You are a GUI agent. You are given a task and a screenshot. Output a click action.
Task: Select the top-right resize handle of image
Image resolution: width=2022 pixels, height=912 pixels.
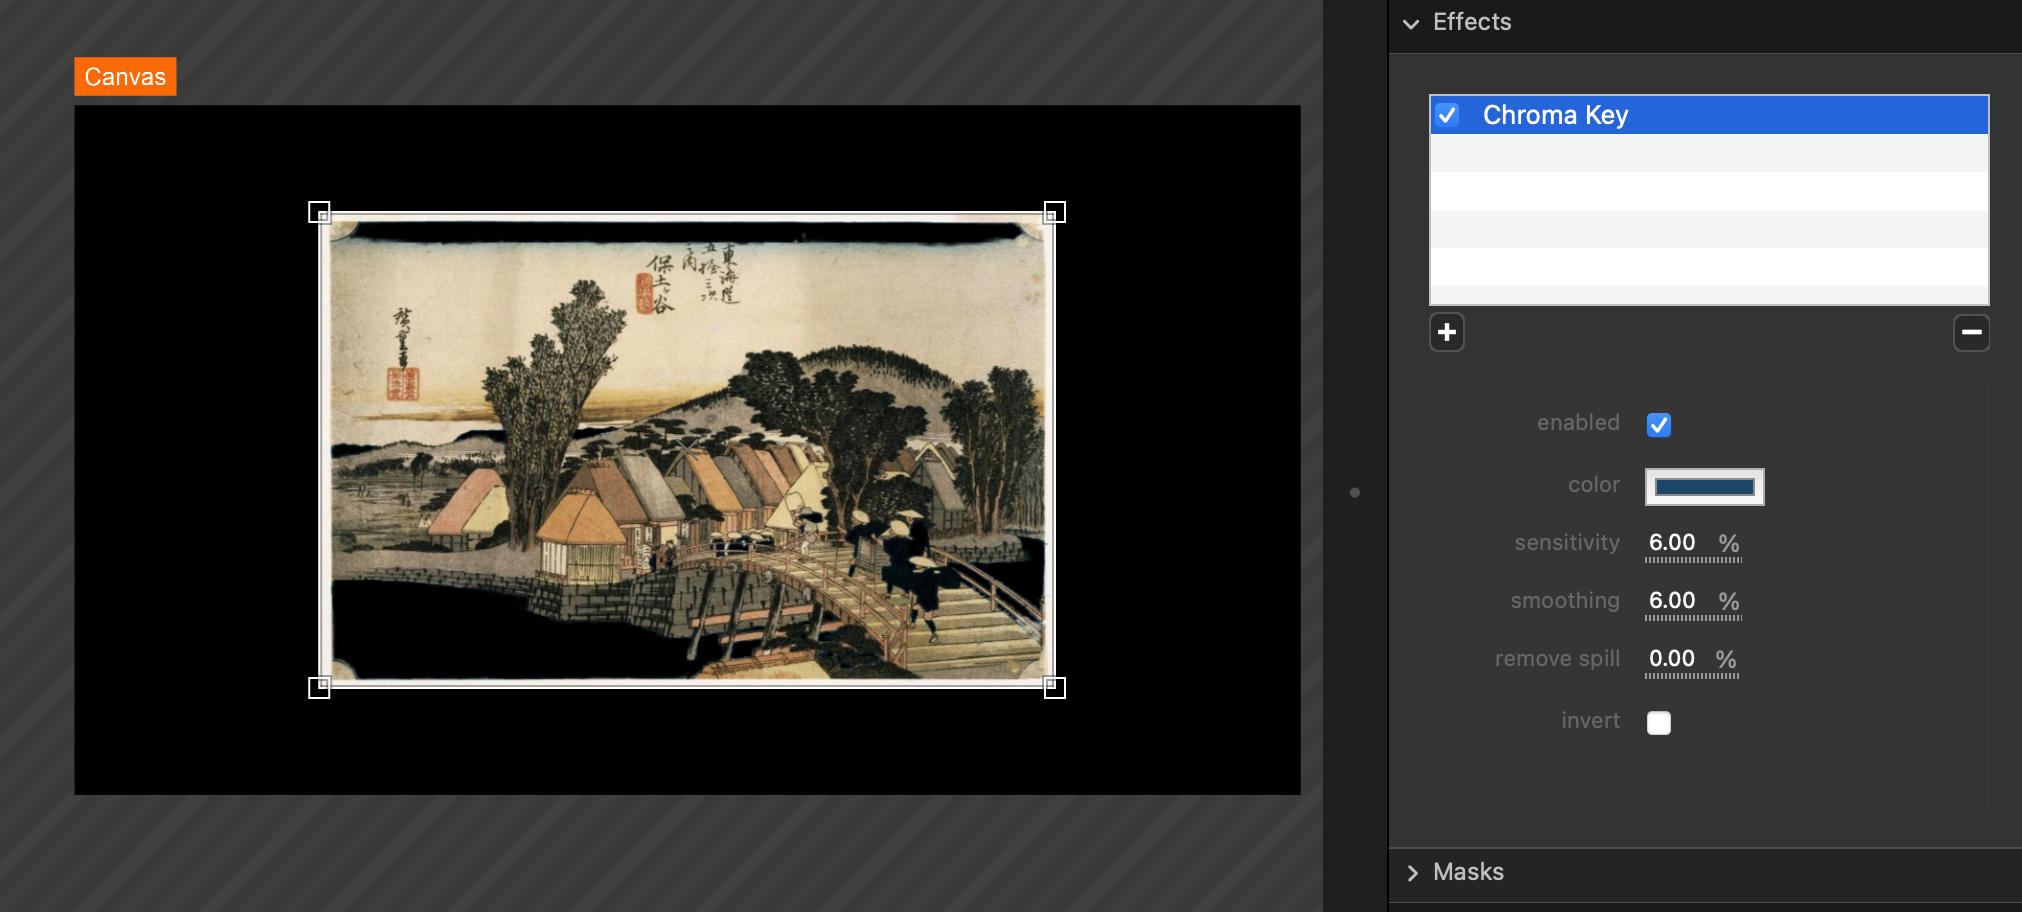(x=1054, y=212)
